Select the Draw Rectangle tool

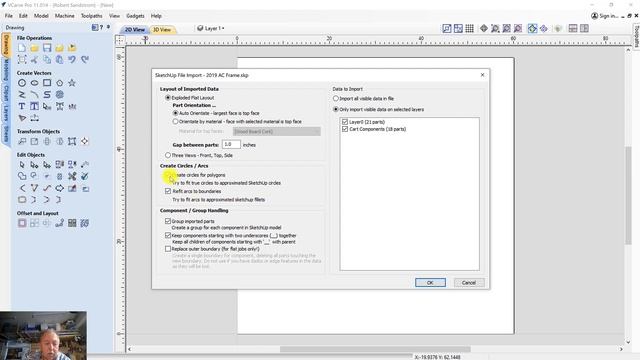point(47,83)
